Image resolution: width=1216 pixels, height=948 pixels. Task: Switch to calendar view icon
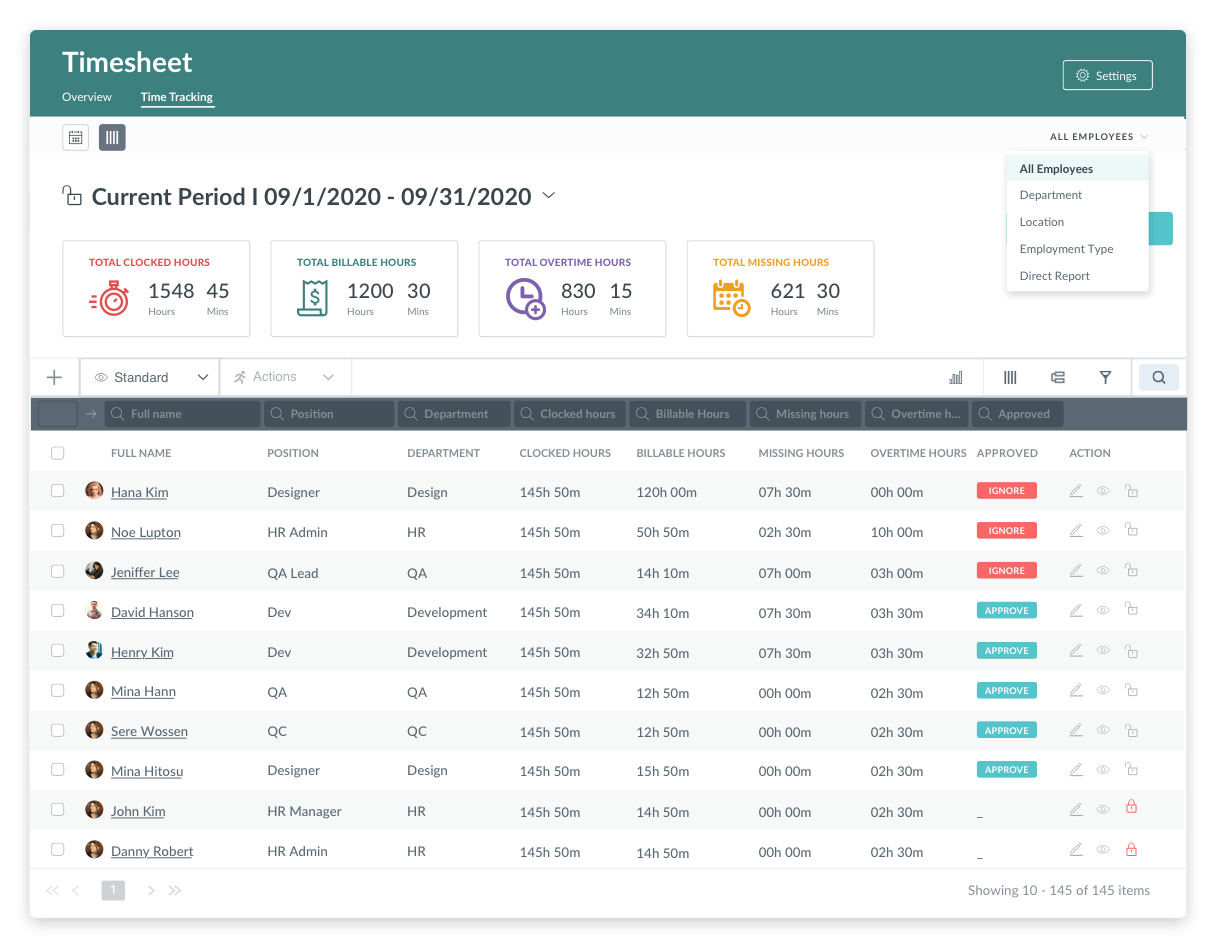click(75, 137)
